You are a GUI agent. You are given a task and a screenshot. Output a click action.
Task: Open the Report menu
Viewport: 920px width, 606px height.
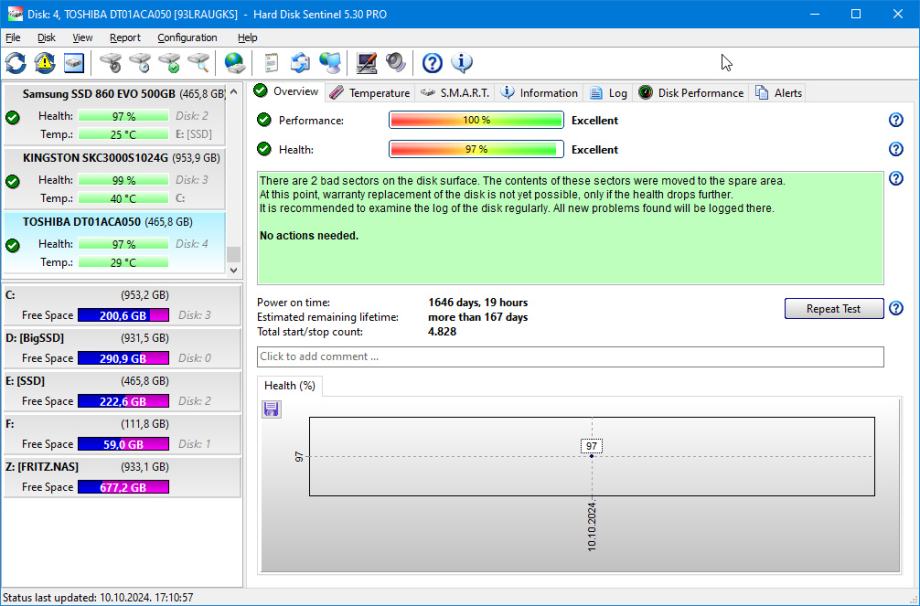pyautogui.click(x=125, y=38)
